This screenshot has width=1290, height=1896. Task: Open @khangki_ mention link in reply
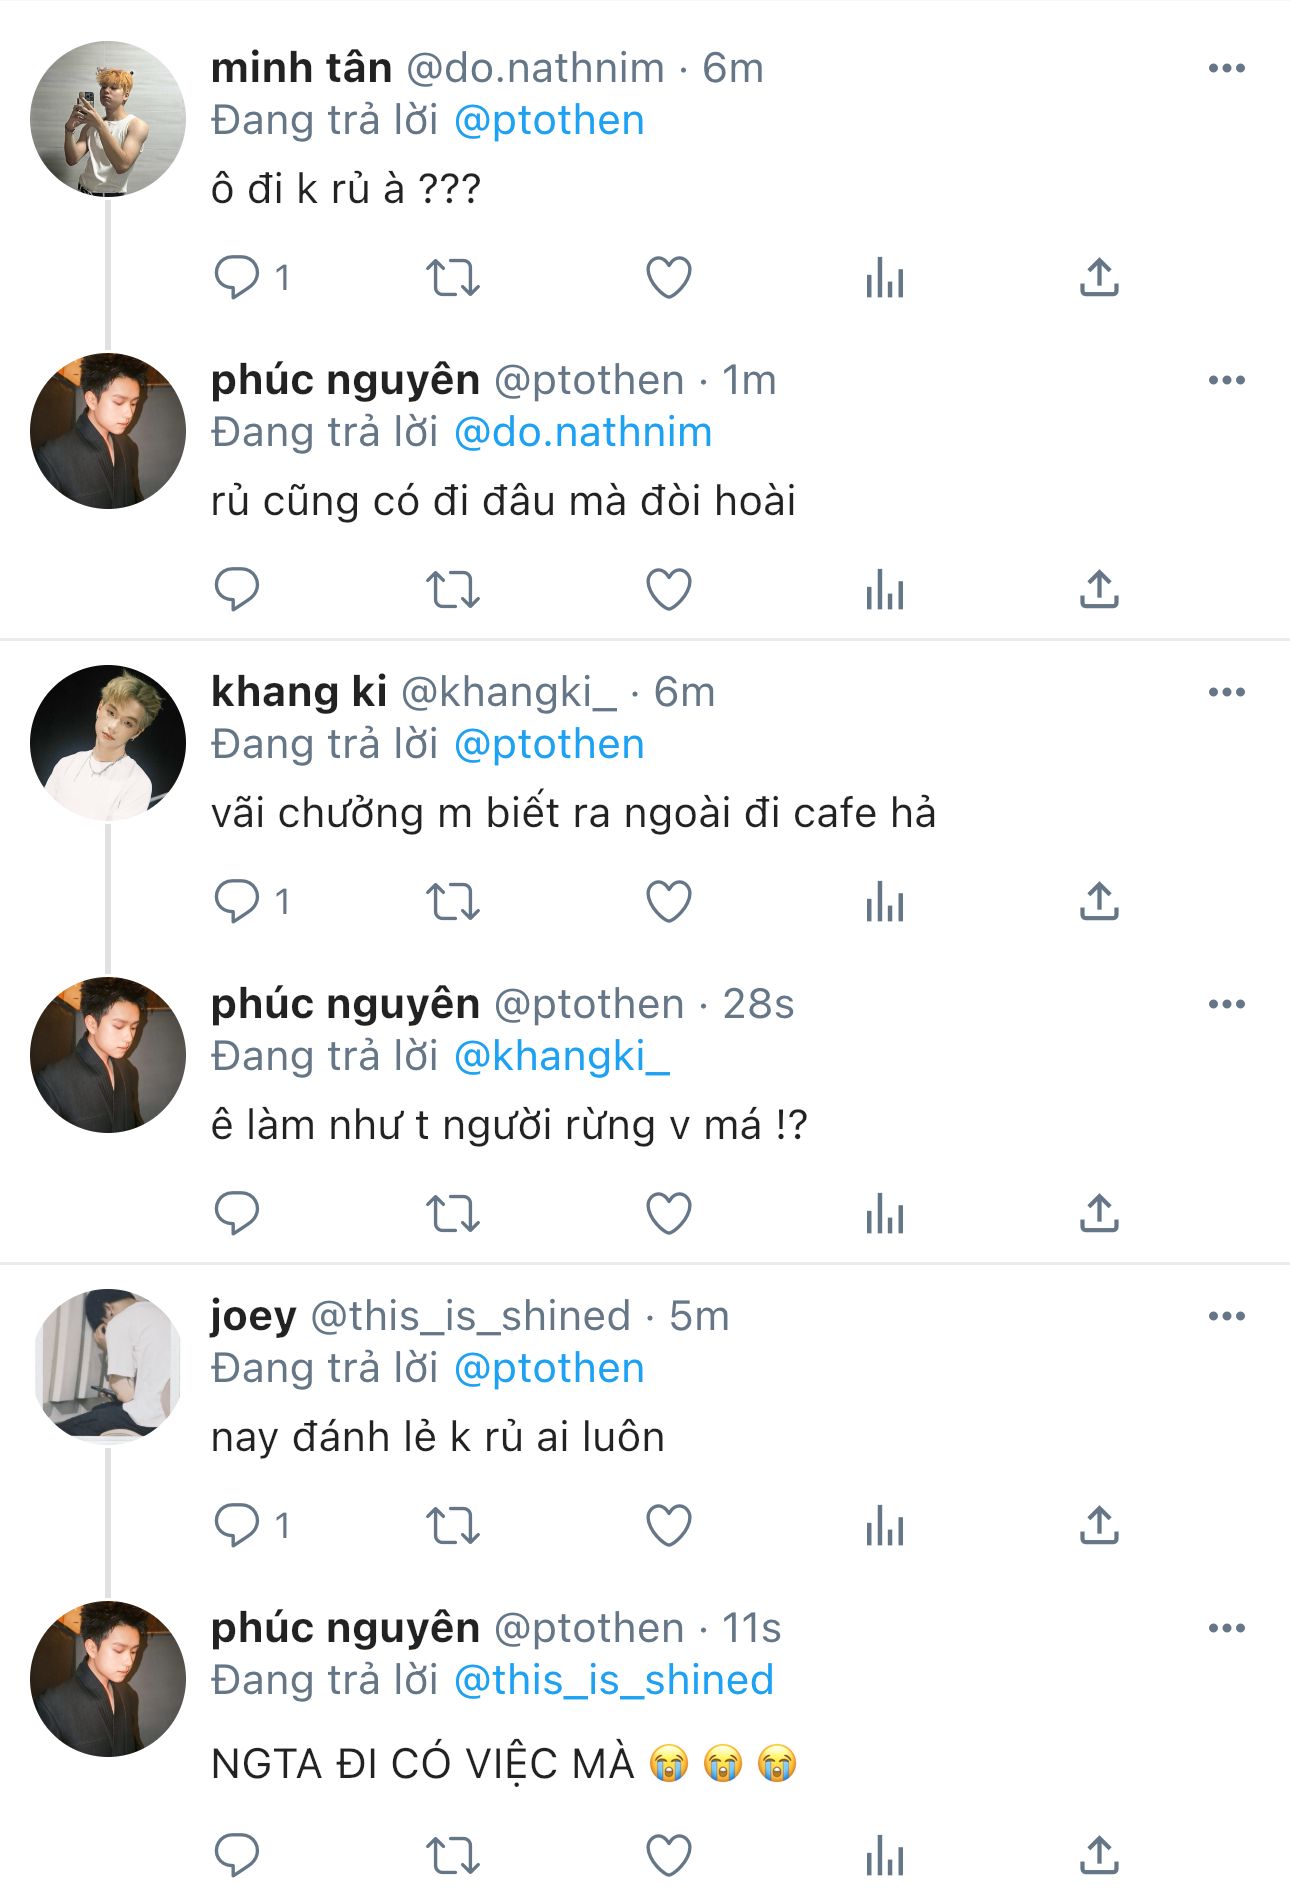pyautogui.click(x=562, y=1056)
